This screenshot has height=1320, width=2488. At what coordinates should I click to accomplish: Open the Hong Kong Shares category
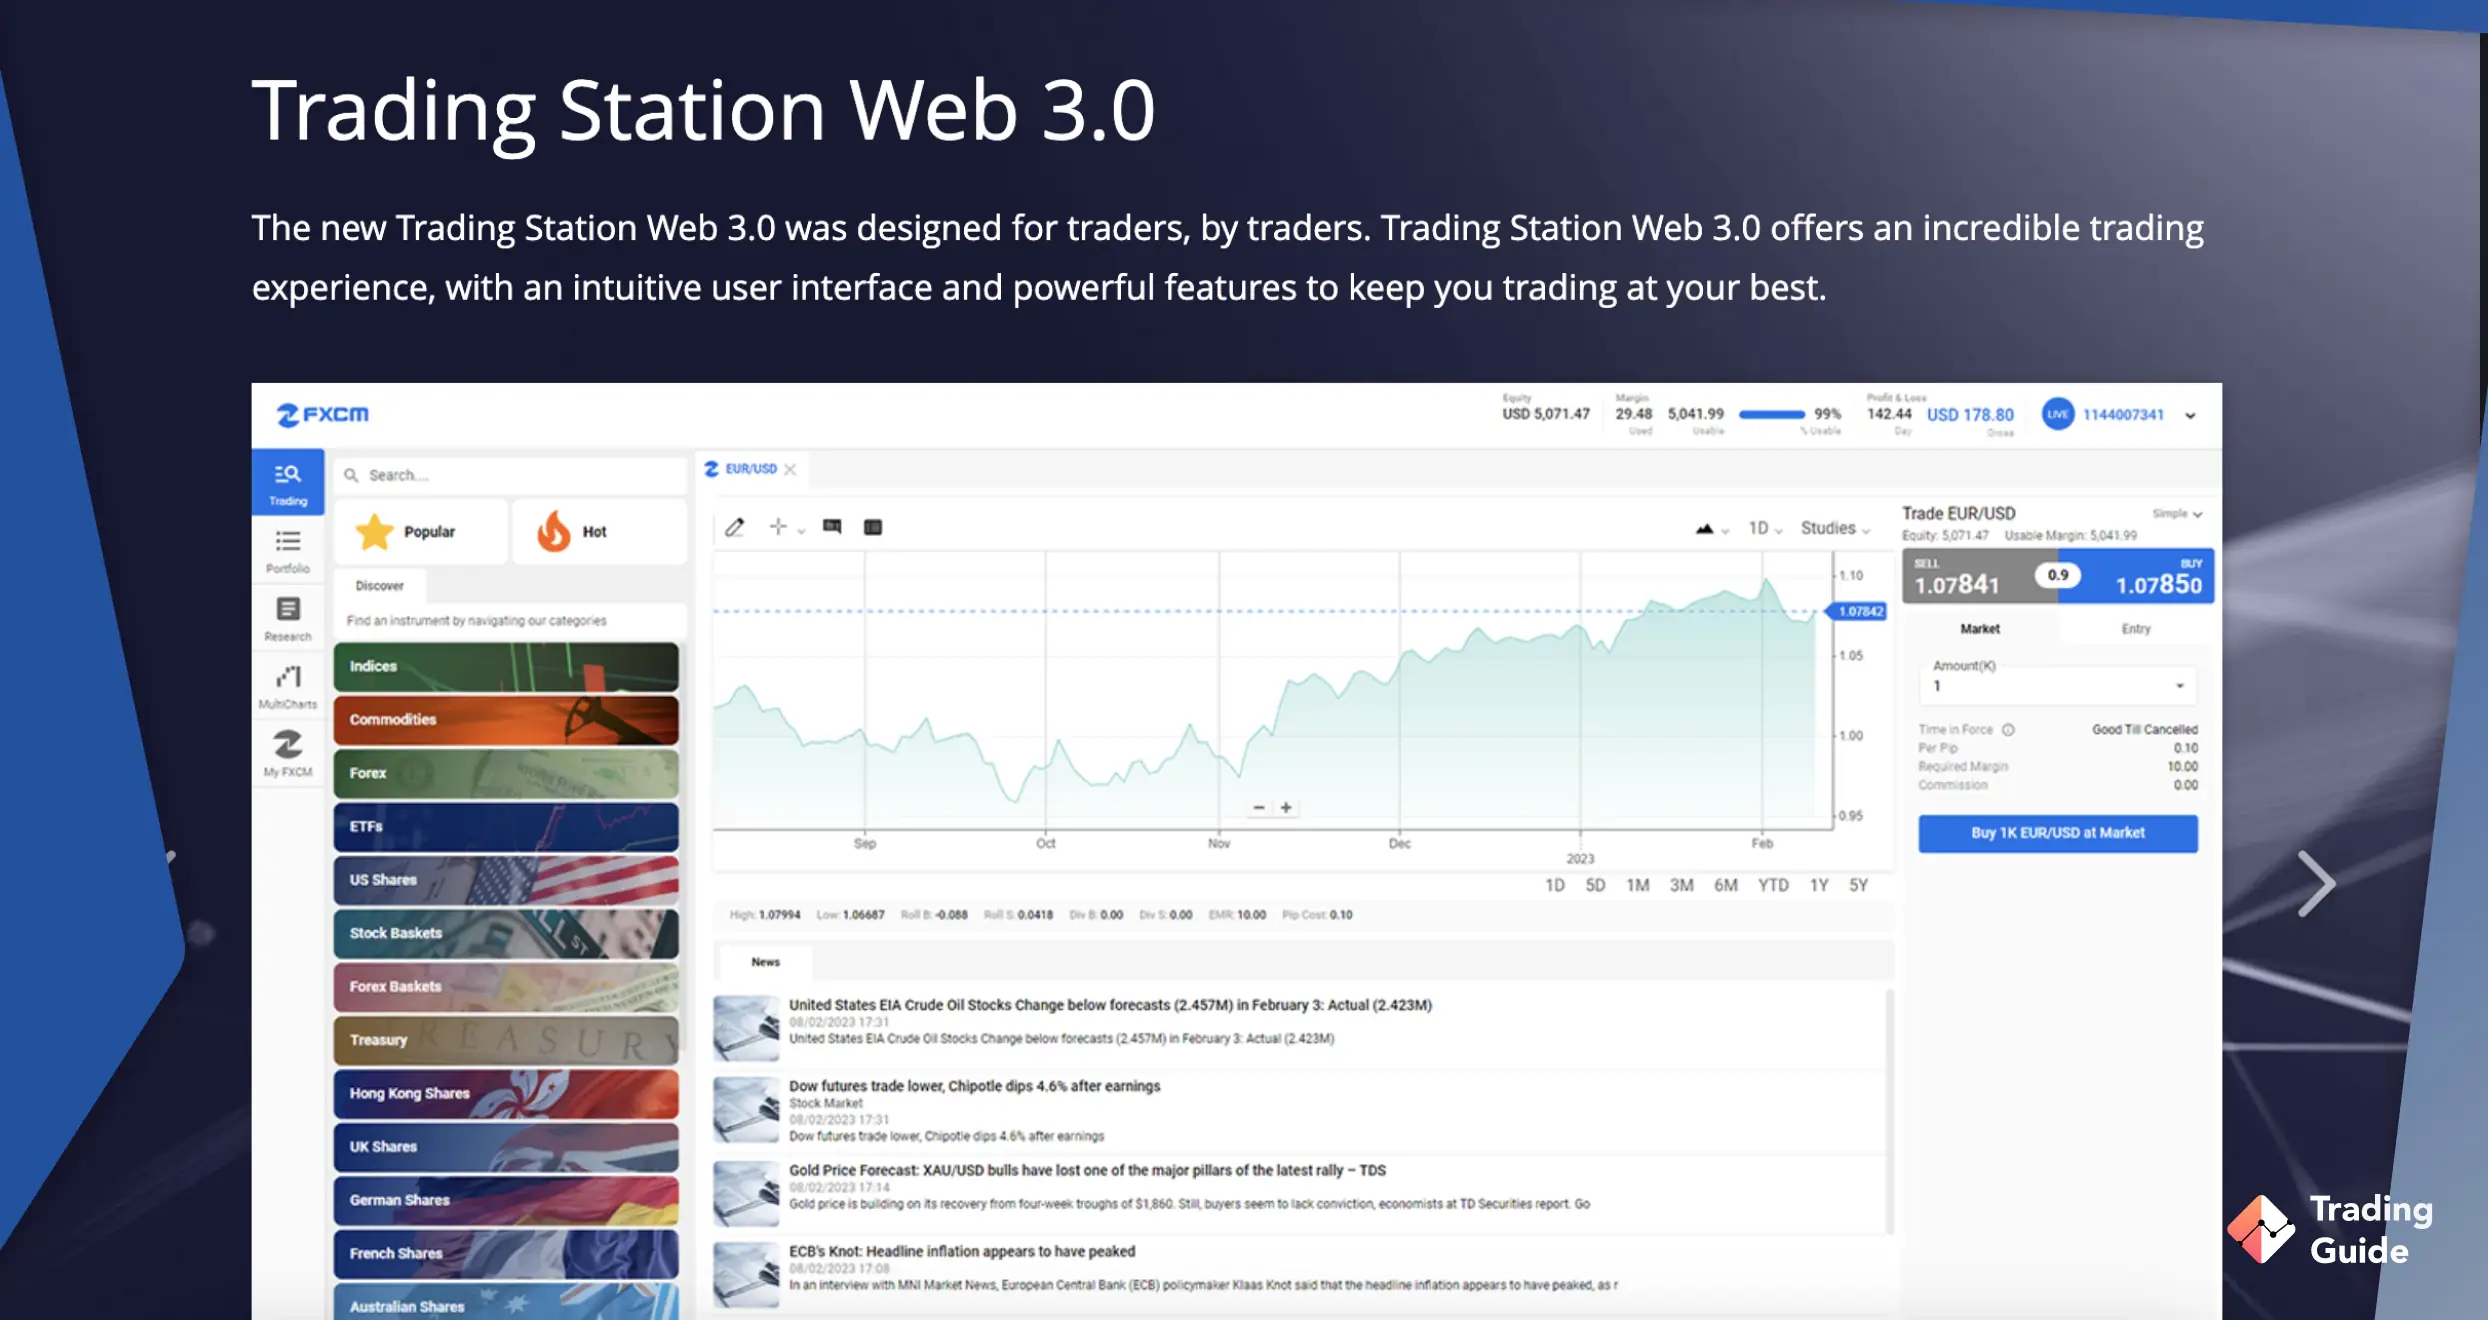click(x=506, y=1094)
